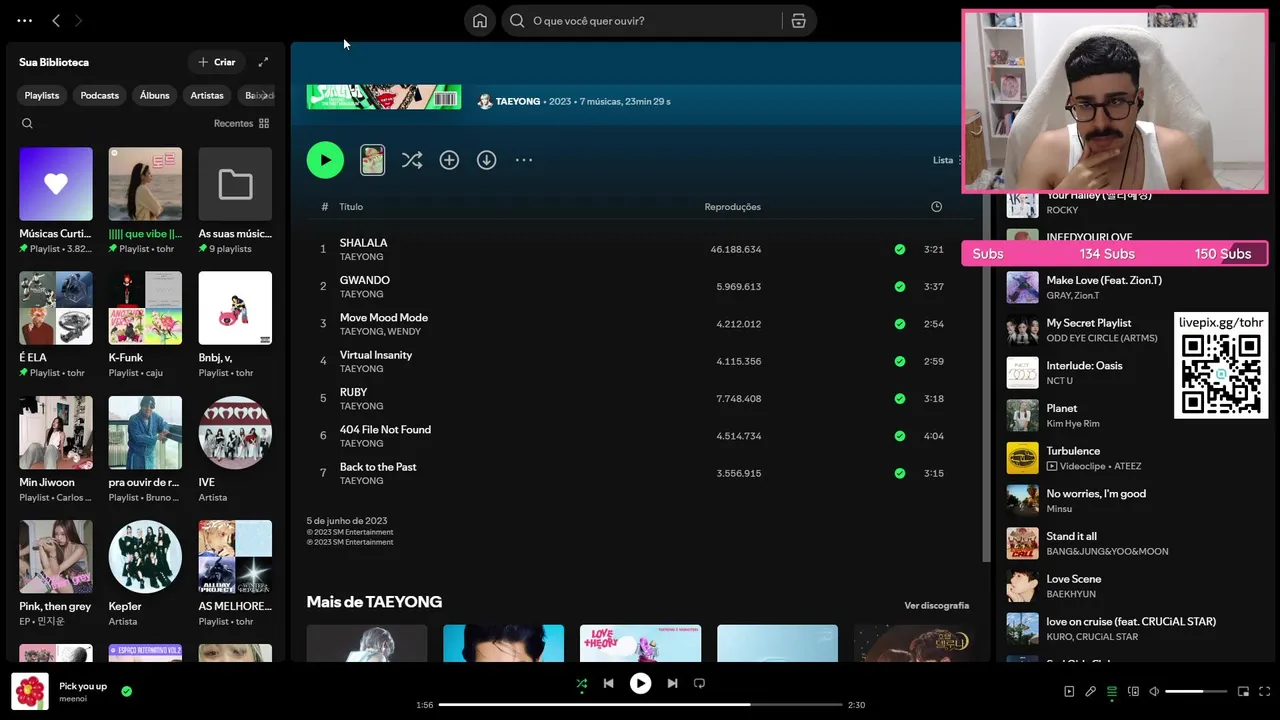Toggle saved checkmark for Pick you up
The image size is (1280, 720).
pos(126,691)
